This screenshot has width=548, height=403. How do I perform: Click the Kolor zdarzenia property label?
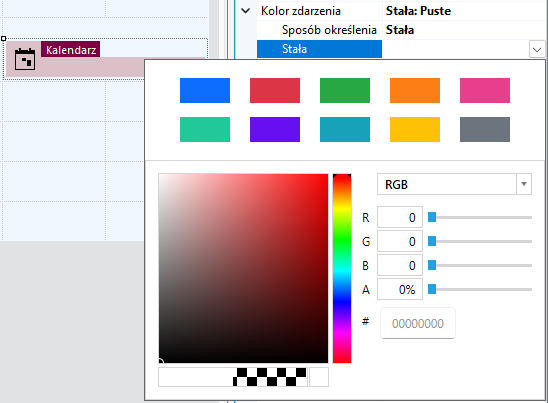(301, 11)
